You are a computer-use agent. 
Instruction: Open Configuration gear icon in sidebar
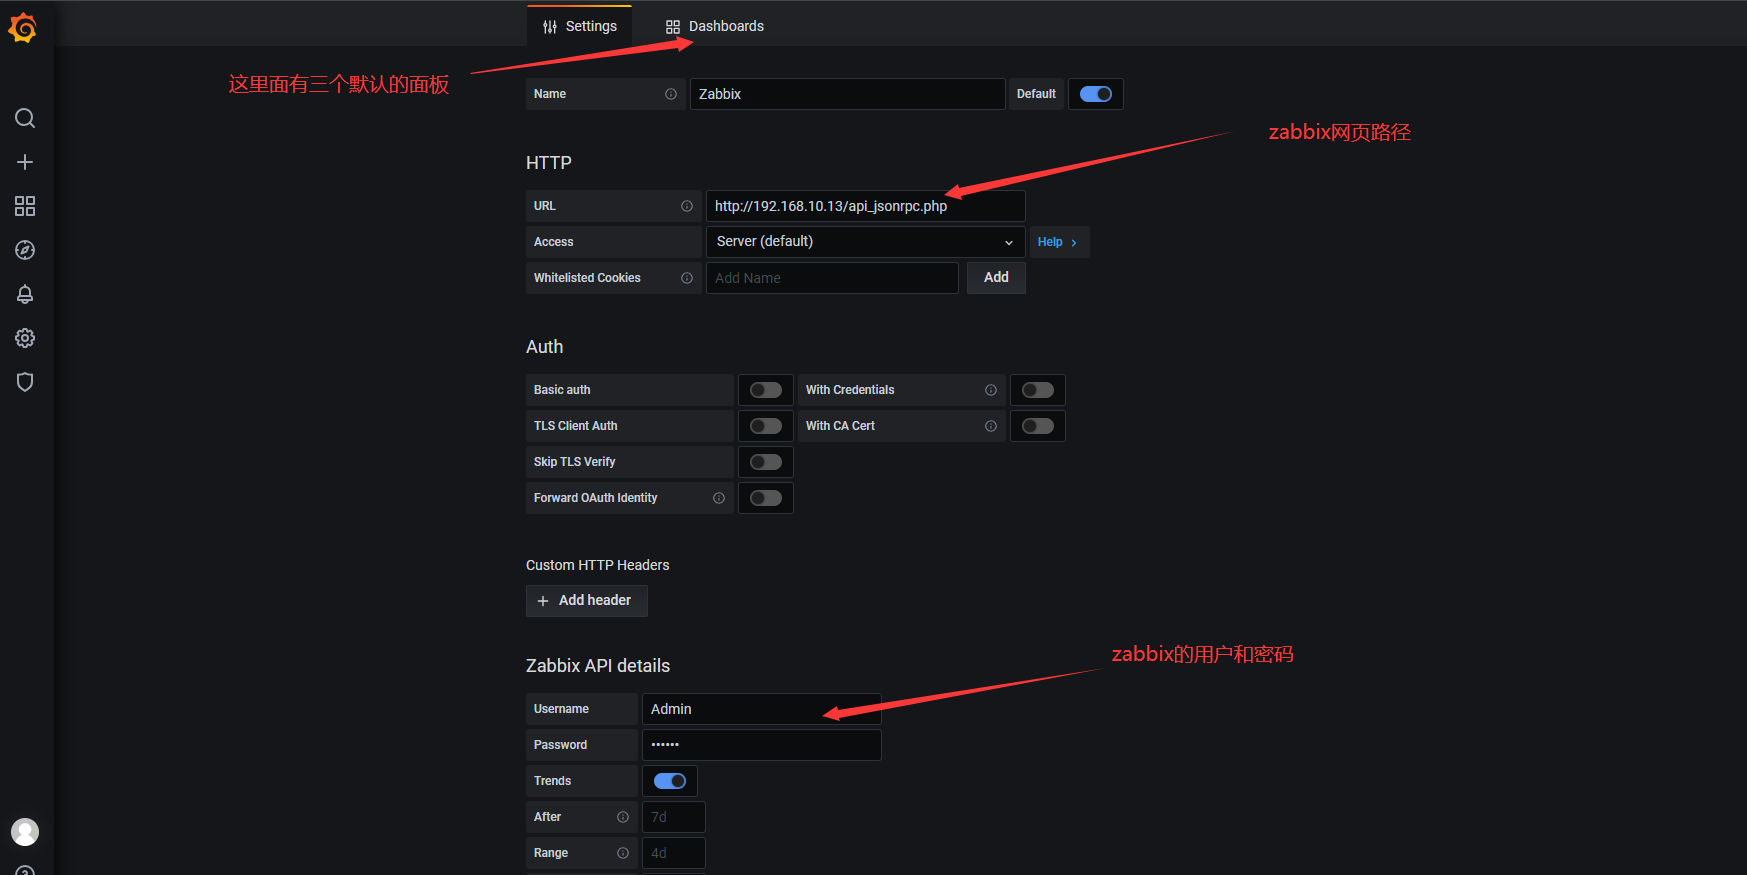tap(25, 338)
